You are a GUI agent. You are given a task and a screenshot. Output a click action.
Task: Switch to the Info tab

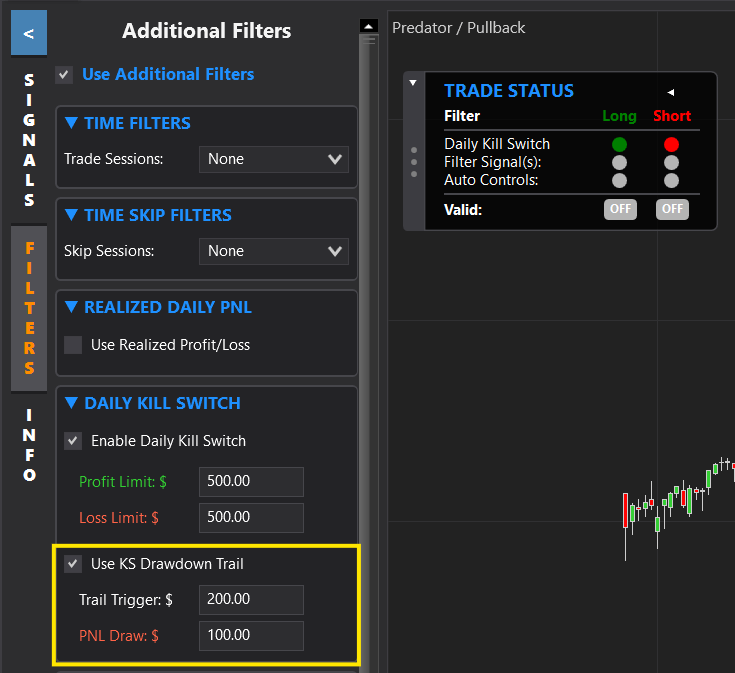(x=29, y=445)
